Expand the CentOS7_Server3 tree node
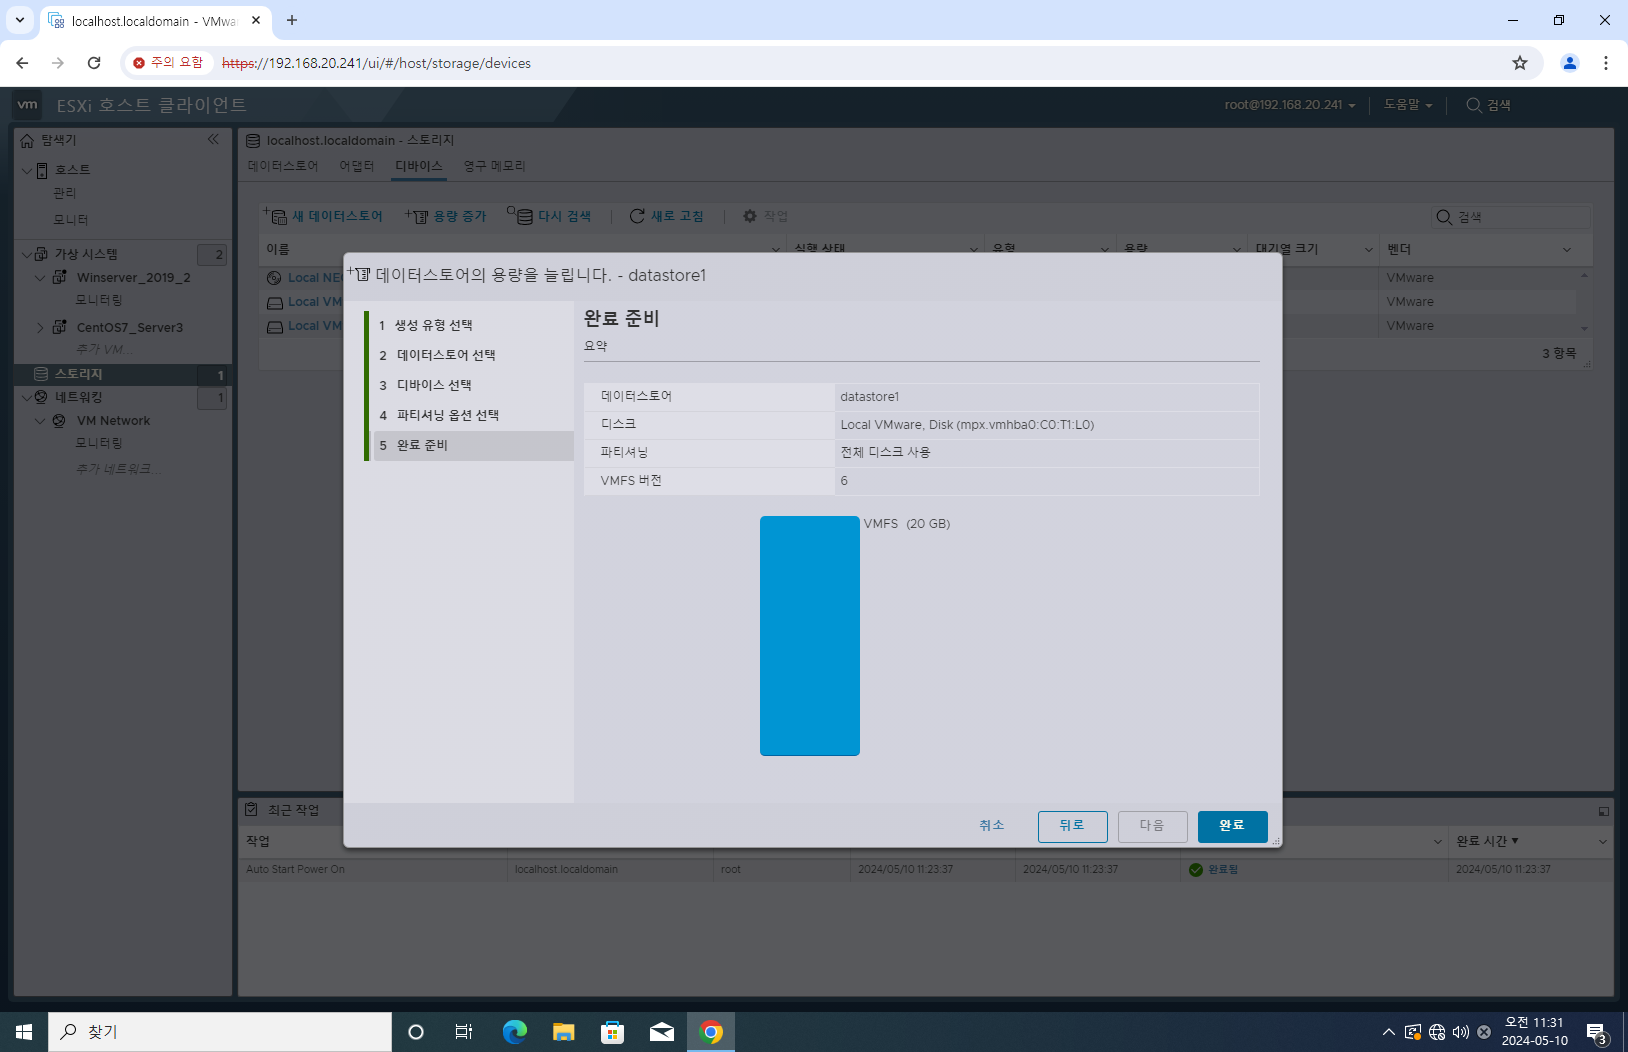The image size is (1628, 1052). 41,327
